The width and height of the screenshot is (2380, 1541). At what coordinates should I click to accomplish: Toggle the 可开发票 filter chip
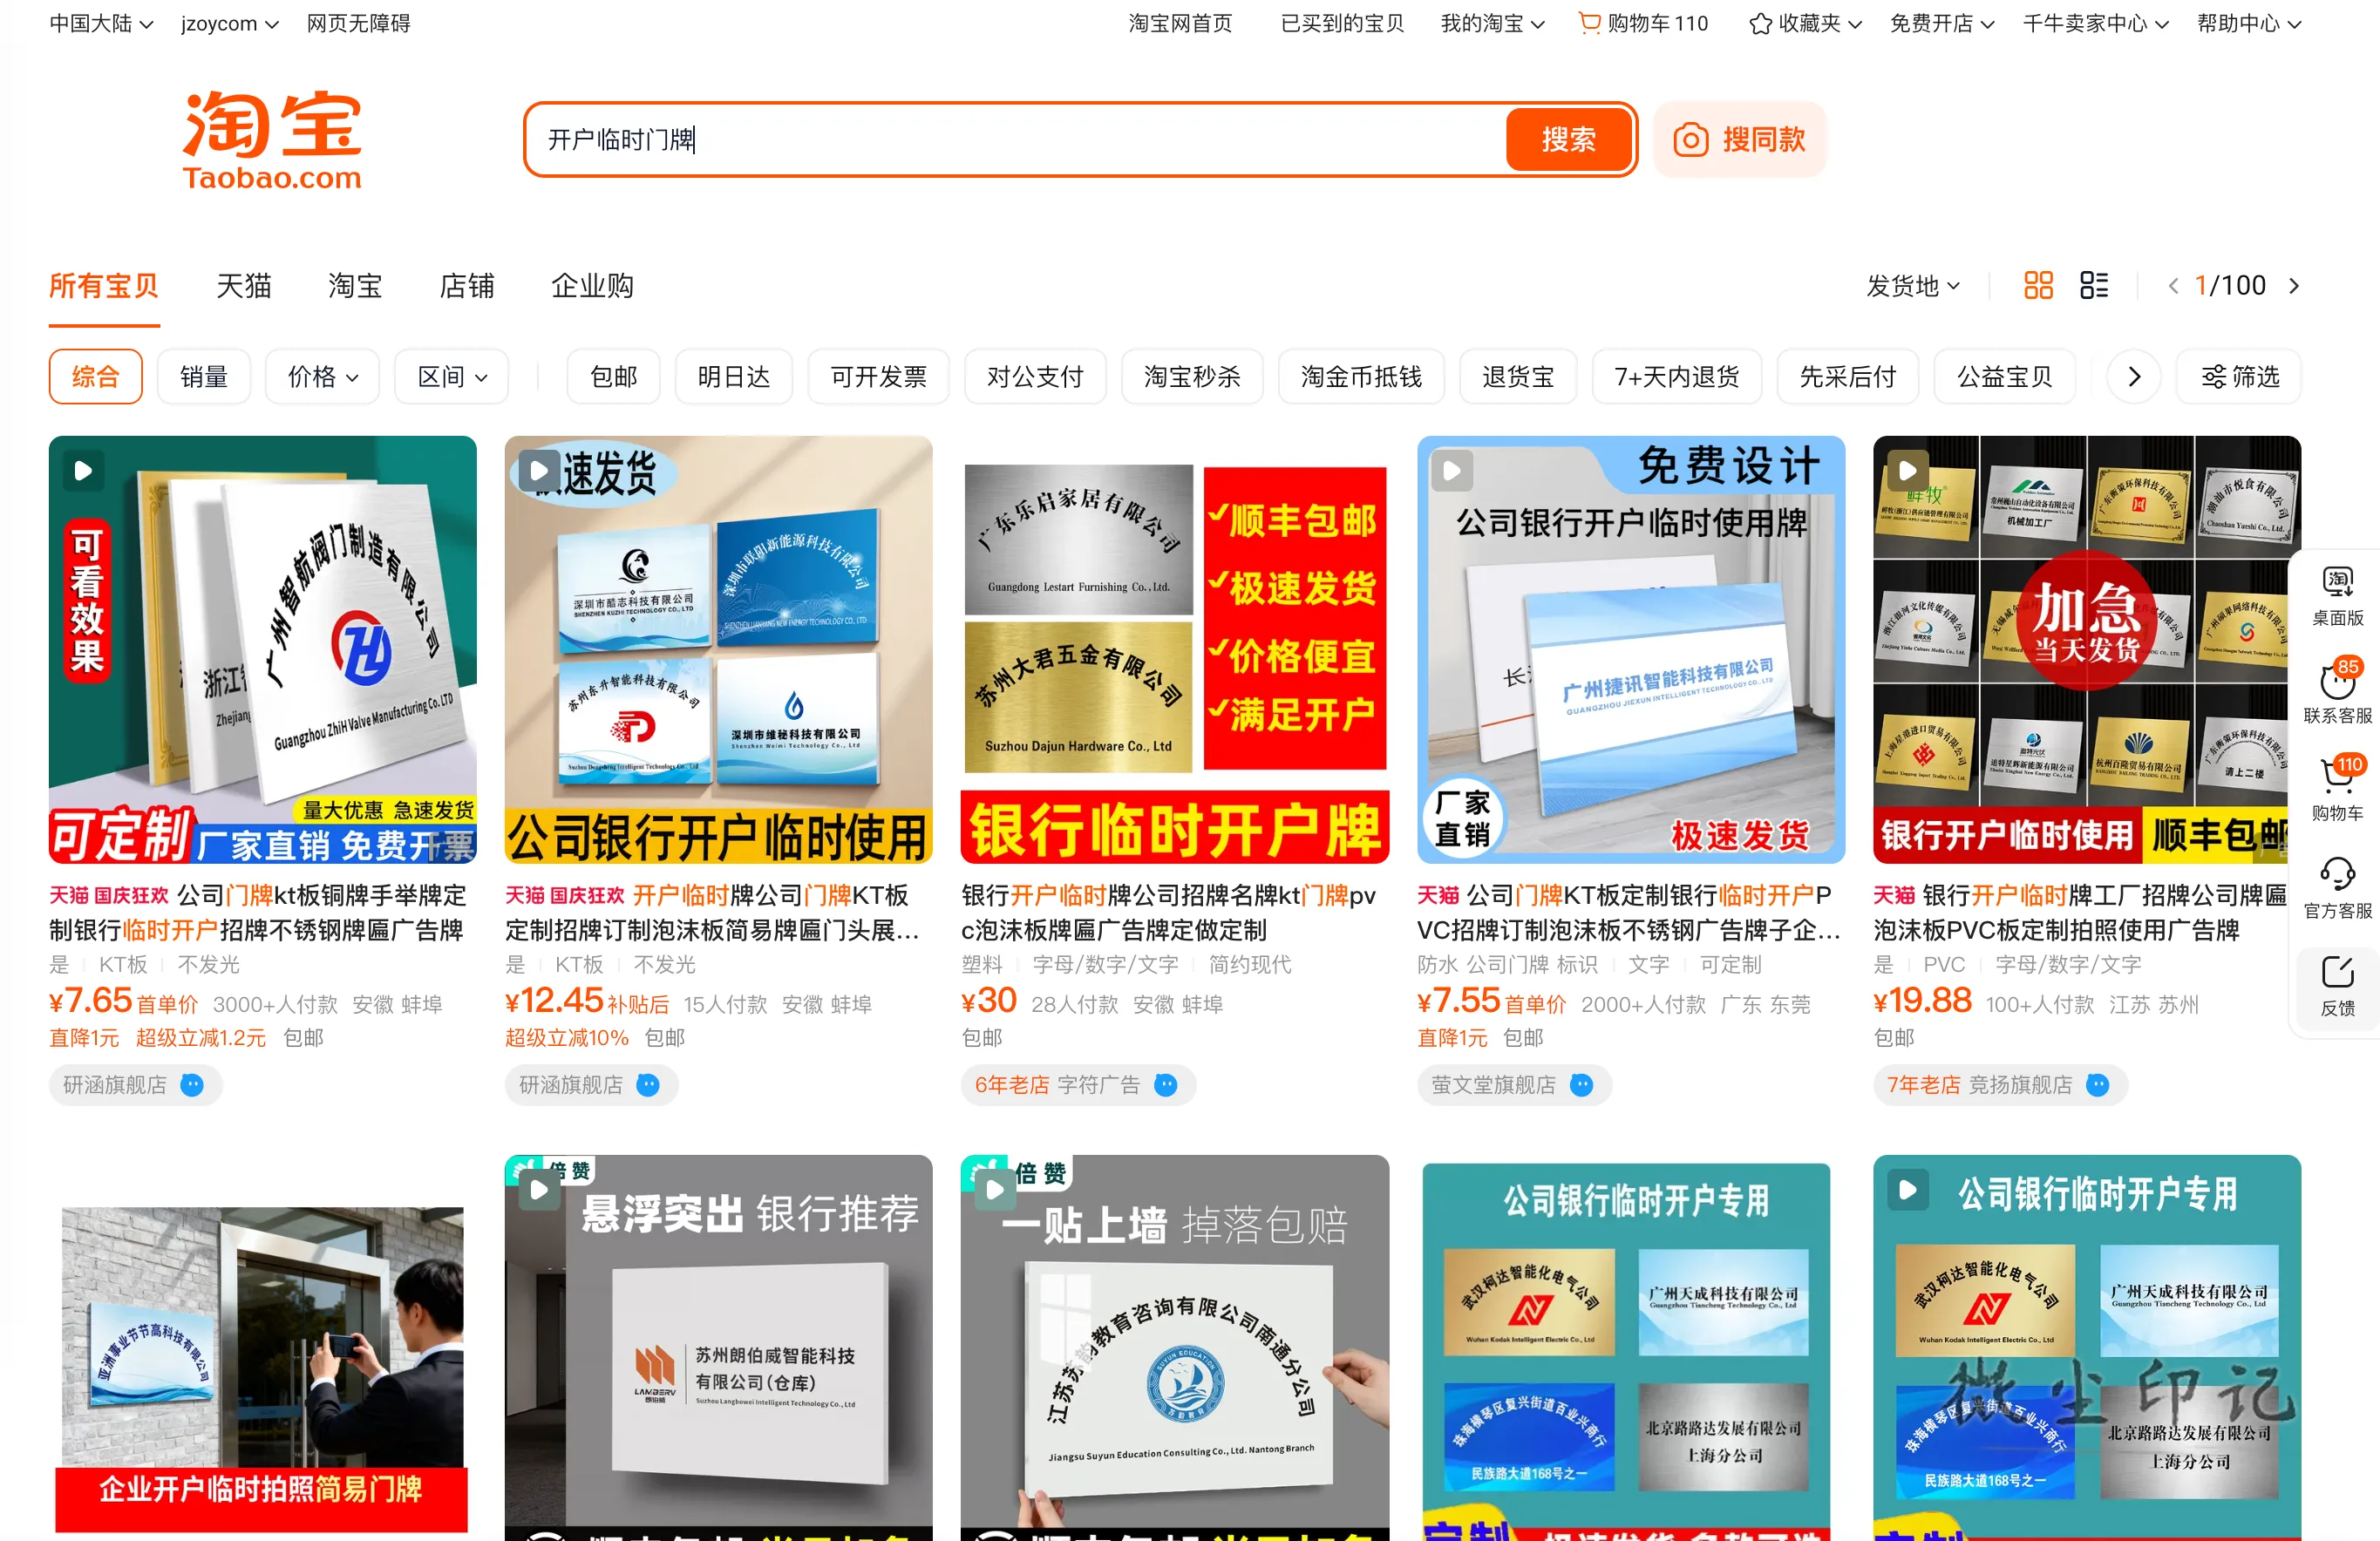[878, 377]
